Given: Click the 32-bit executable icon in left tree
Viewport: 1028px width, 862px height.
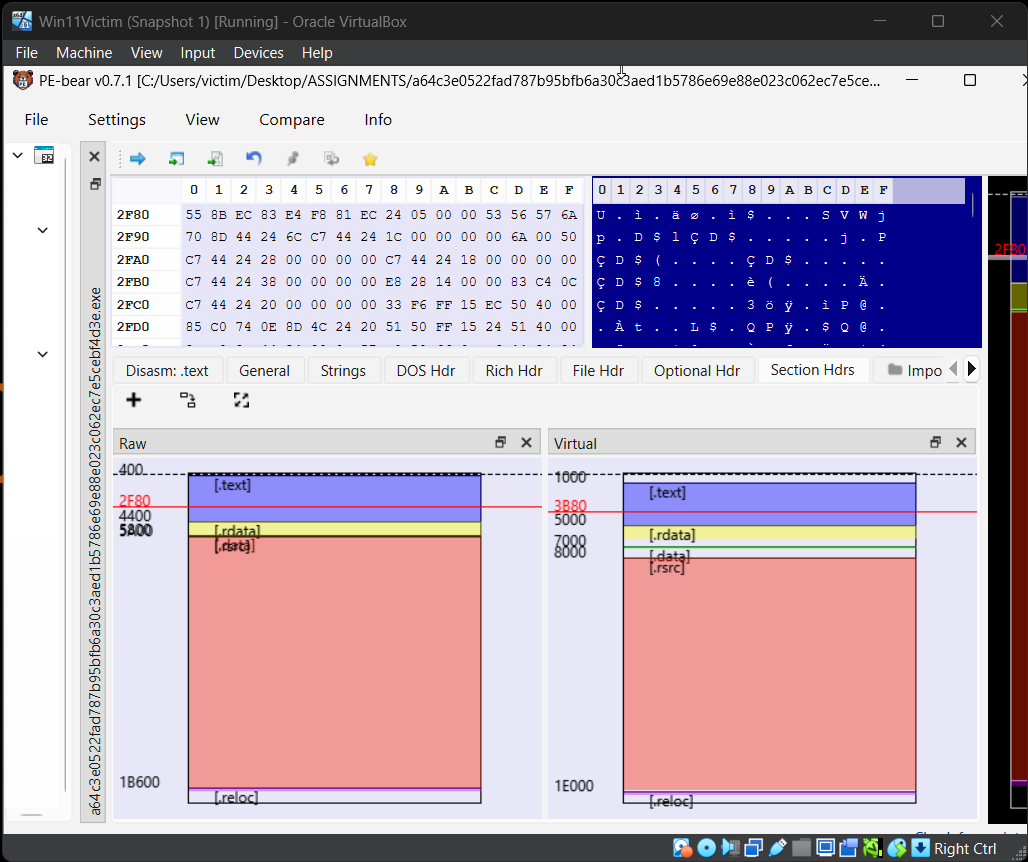Looking at the screenshot, I should pos(44,155).
